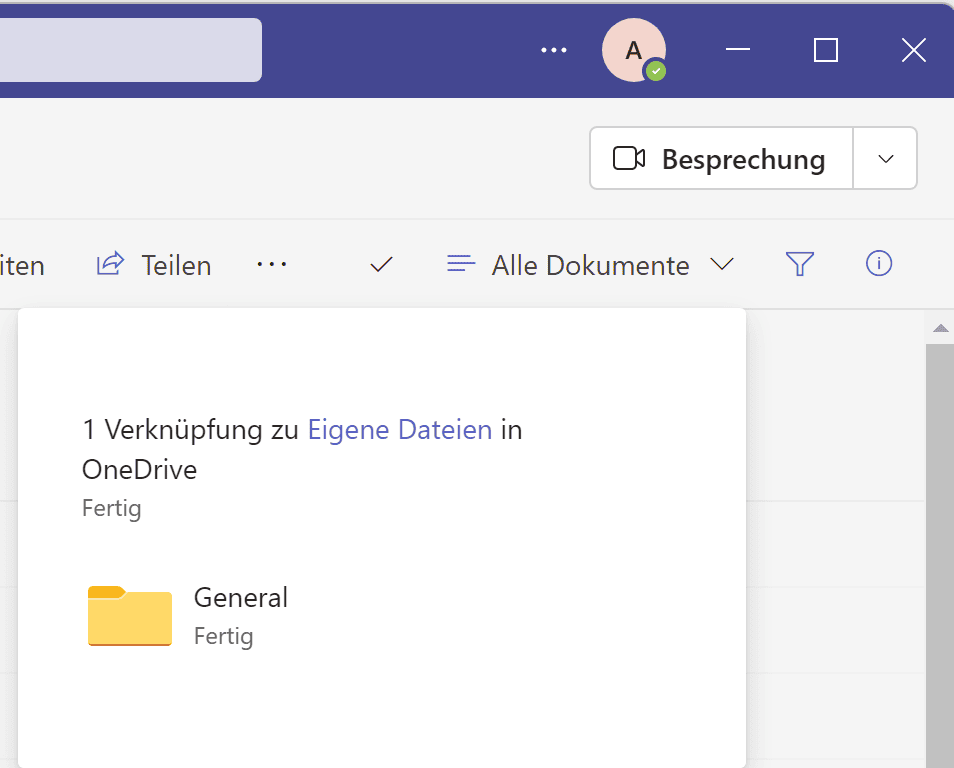Expand the dropdown arrow beside Besprechung
954x768 pixels.
click(885, 159)
